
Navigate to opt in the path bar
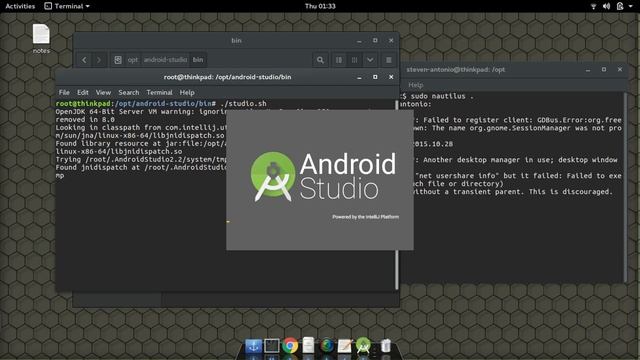click(133, 60)
